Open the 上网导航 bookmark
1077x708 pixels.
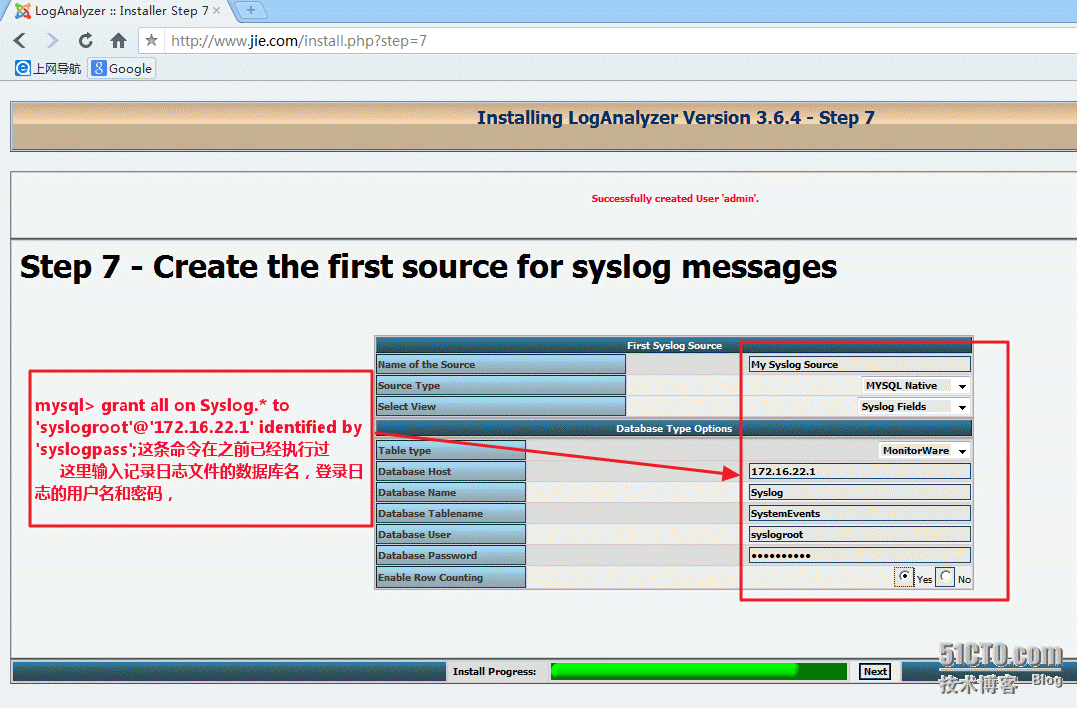click(48, 68)
